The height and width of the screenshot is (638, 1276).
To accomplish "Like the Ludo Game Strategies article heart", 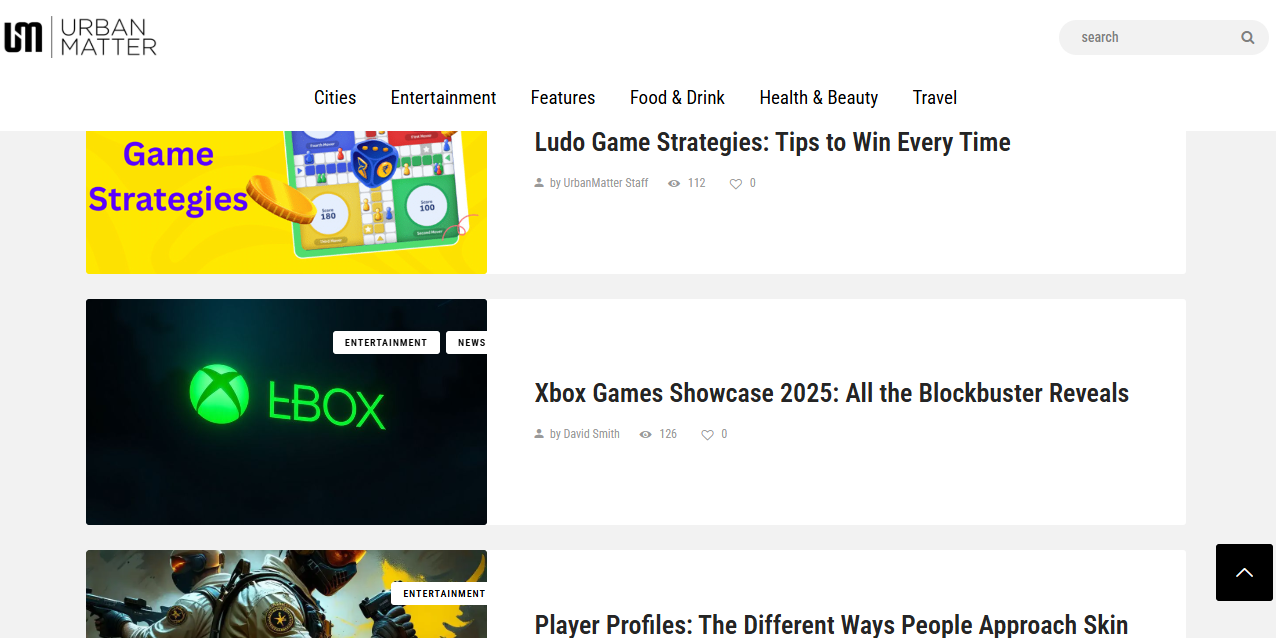I will pos(736,184).
